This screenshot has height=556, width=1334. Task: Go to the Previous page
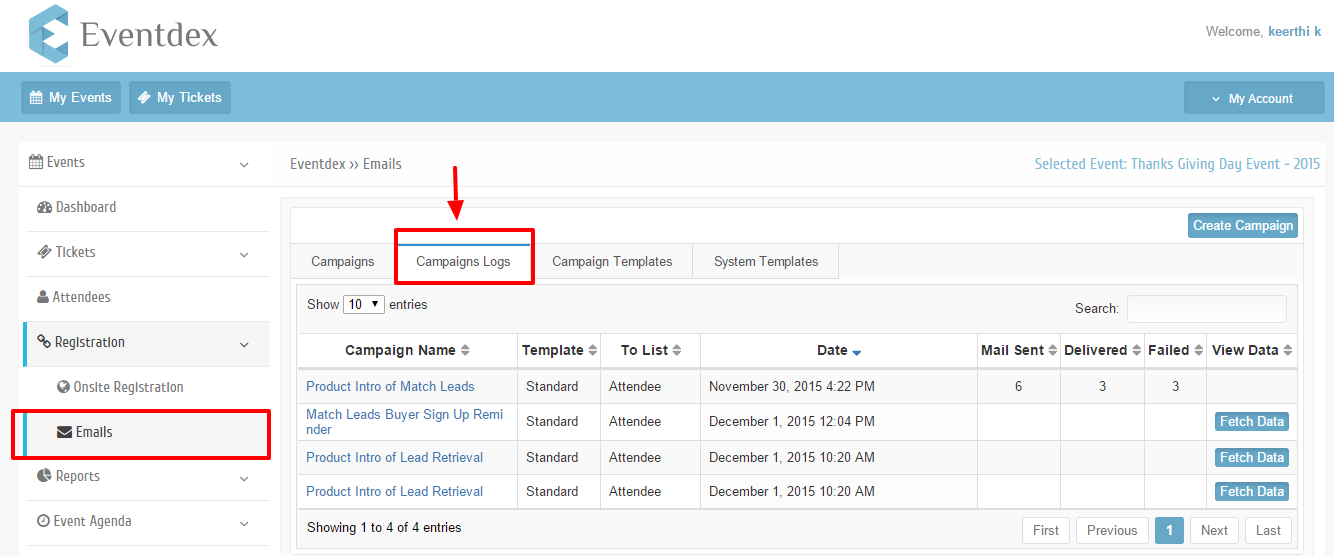(x=1112, y=530)
